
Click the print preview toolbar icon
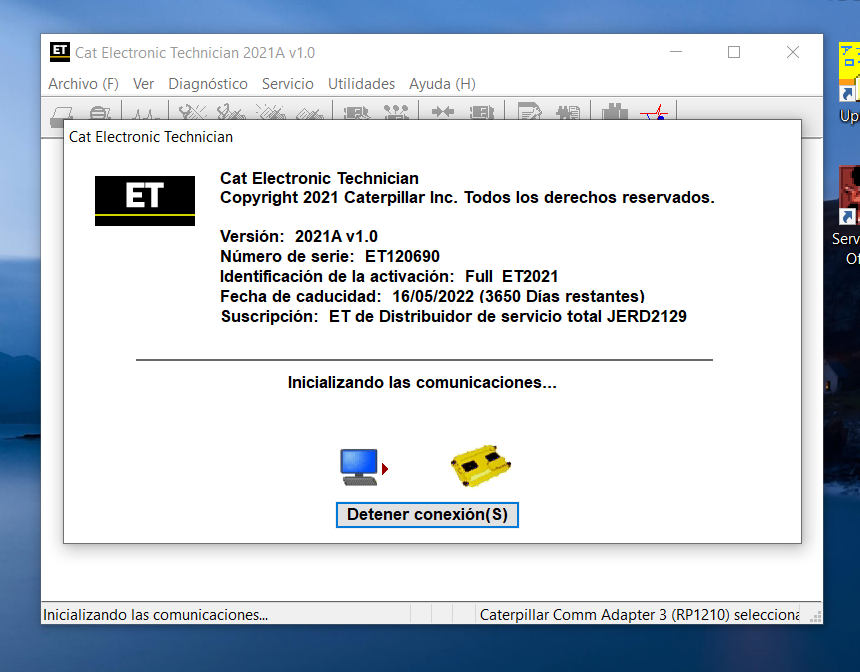(100, 112)
